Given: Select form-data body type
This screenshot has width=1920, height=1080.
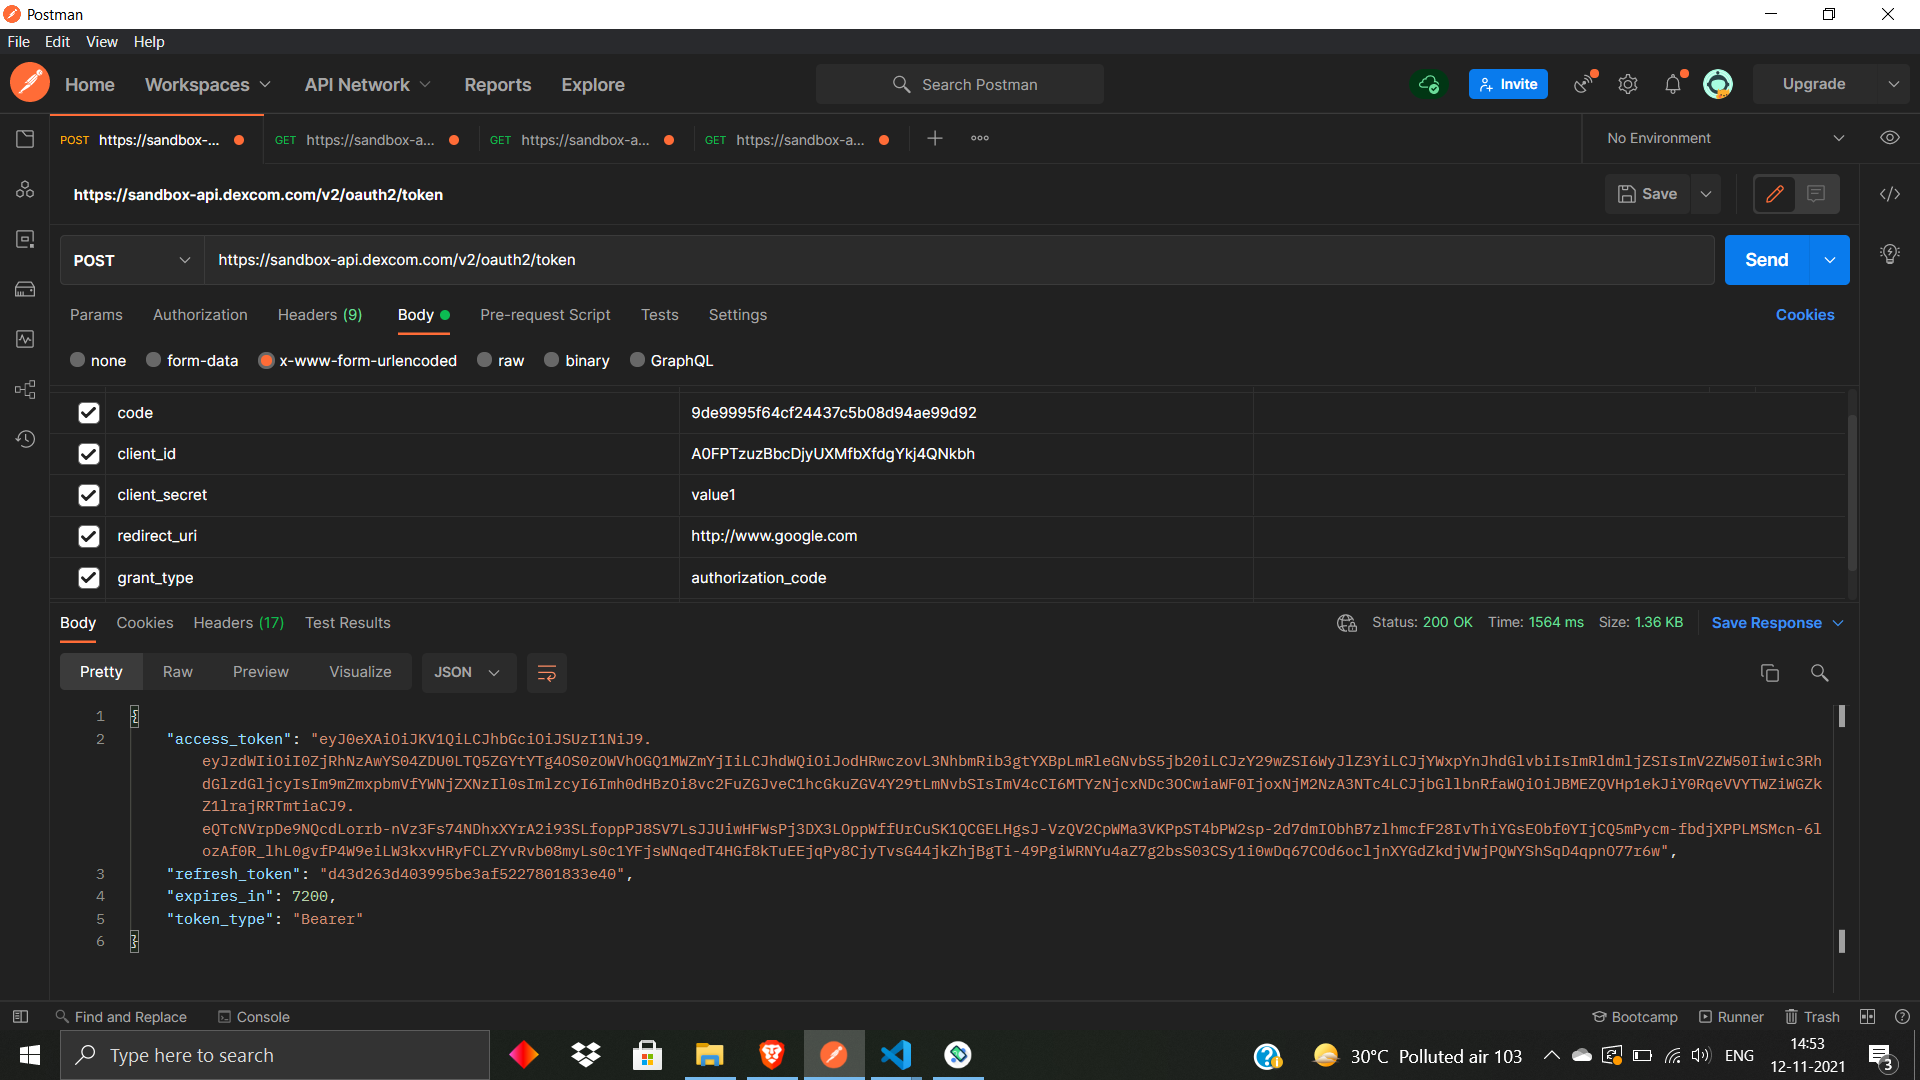Looking at the screenshot, I should click(x=153, y=360).
